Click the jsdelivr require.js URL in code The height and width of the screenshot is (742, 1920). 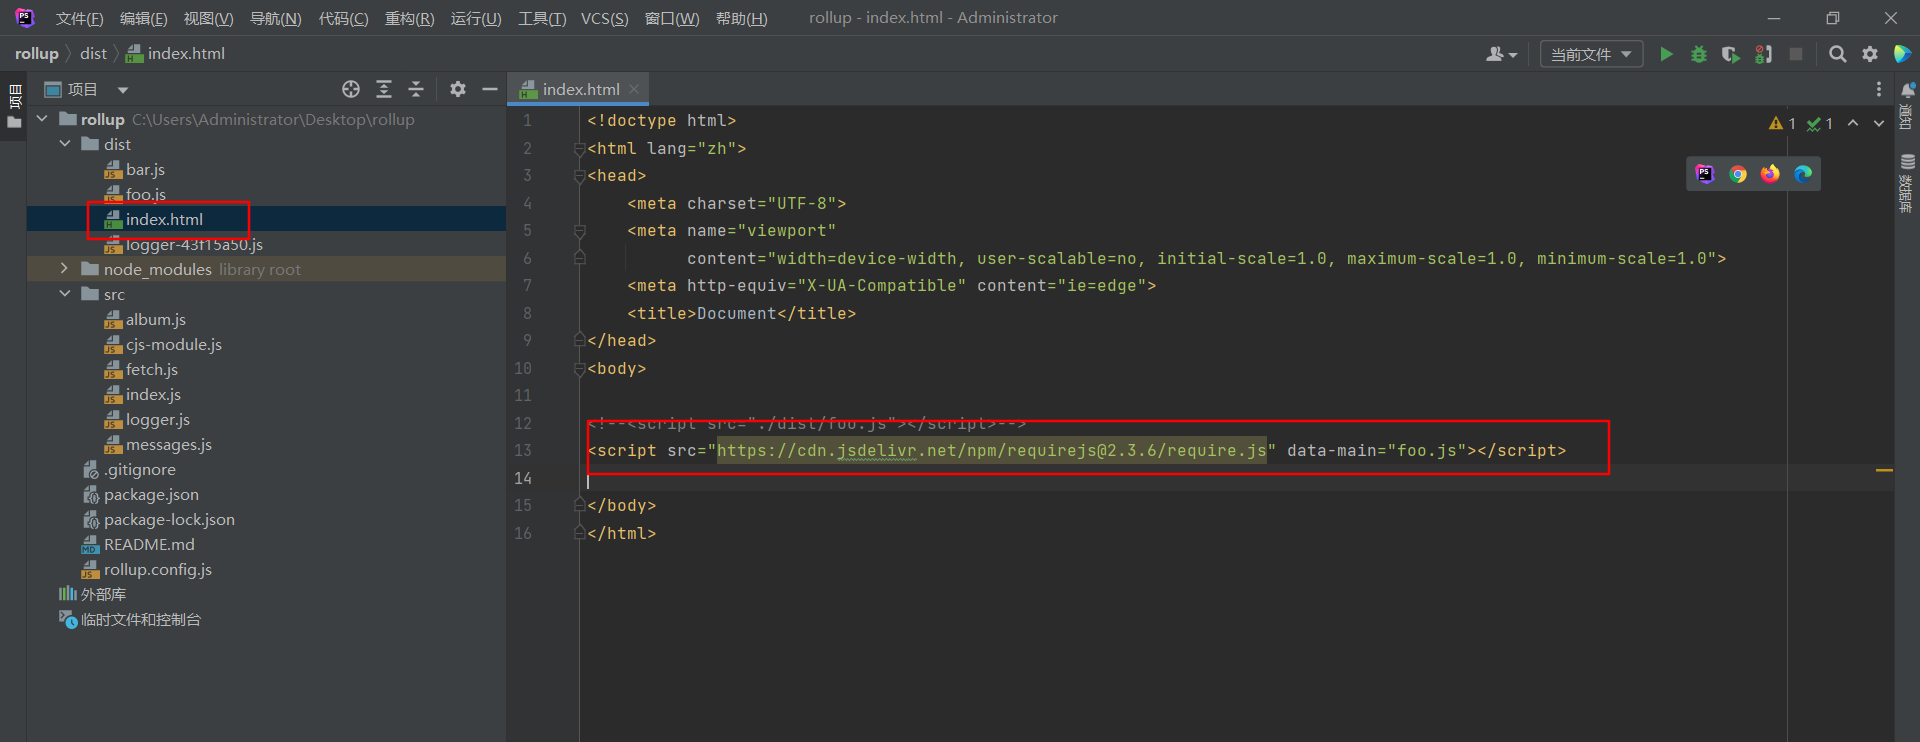tap(991, 450)
